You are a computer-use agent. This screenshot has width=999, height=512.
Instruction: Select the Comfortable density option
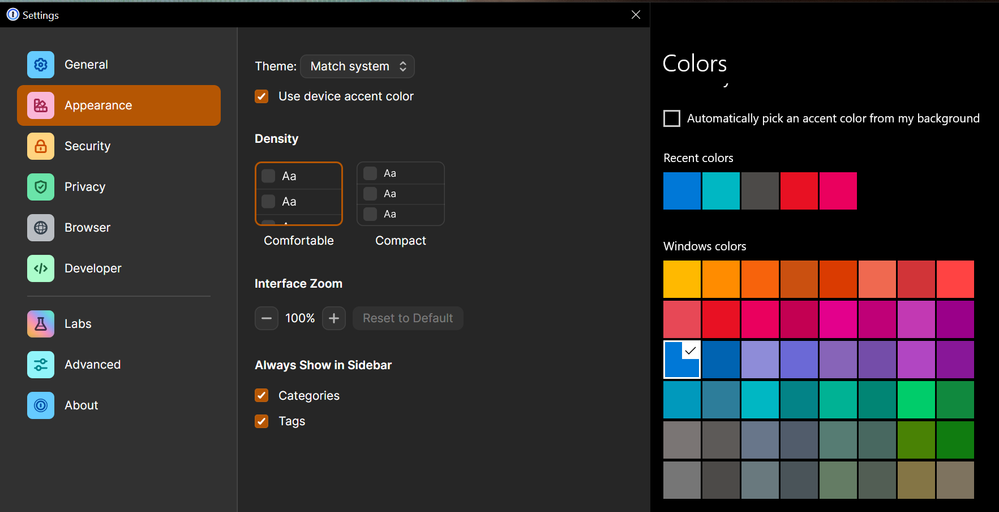click(298, 194)
